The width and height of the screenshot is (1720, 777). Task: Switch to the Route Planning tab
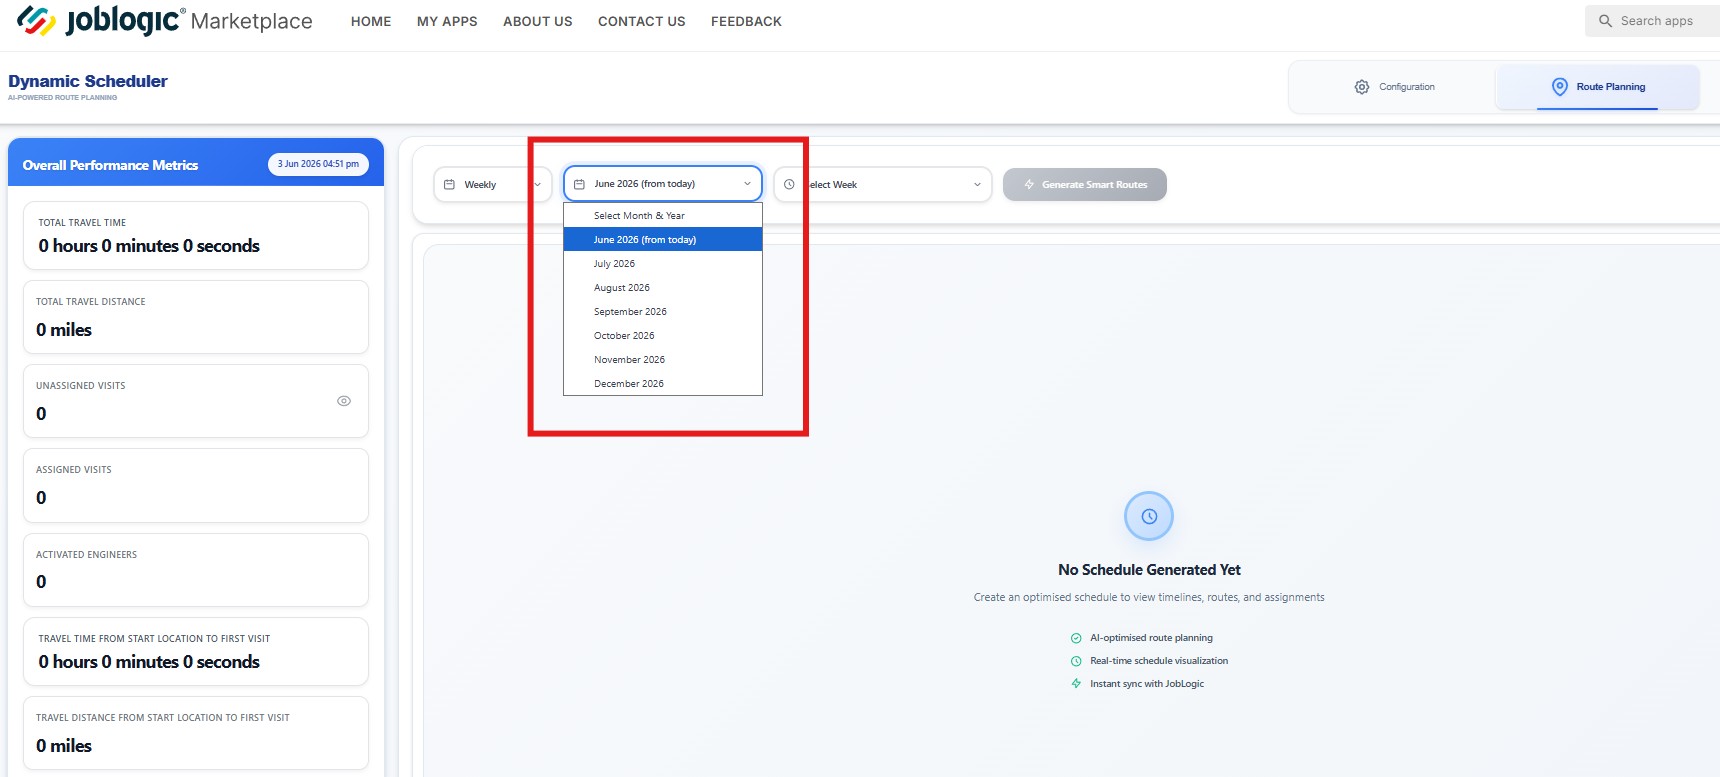coord(1597,87)
